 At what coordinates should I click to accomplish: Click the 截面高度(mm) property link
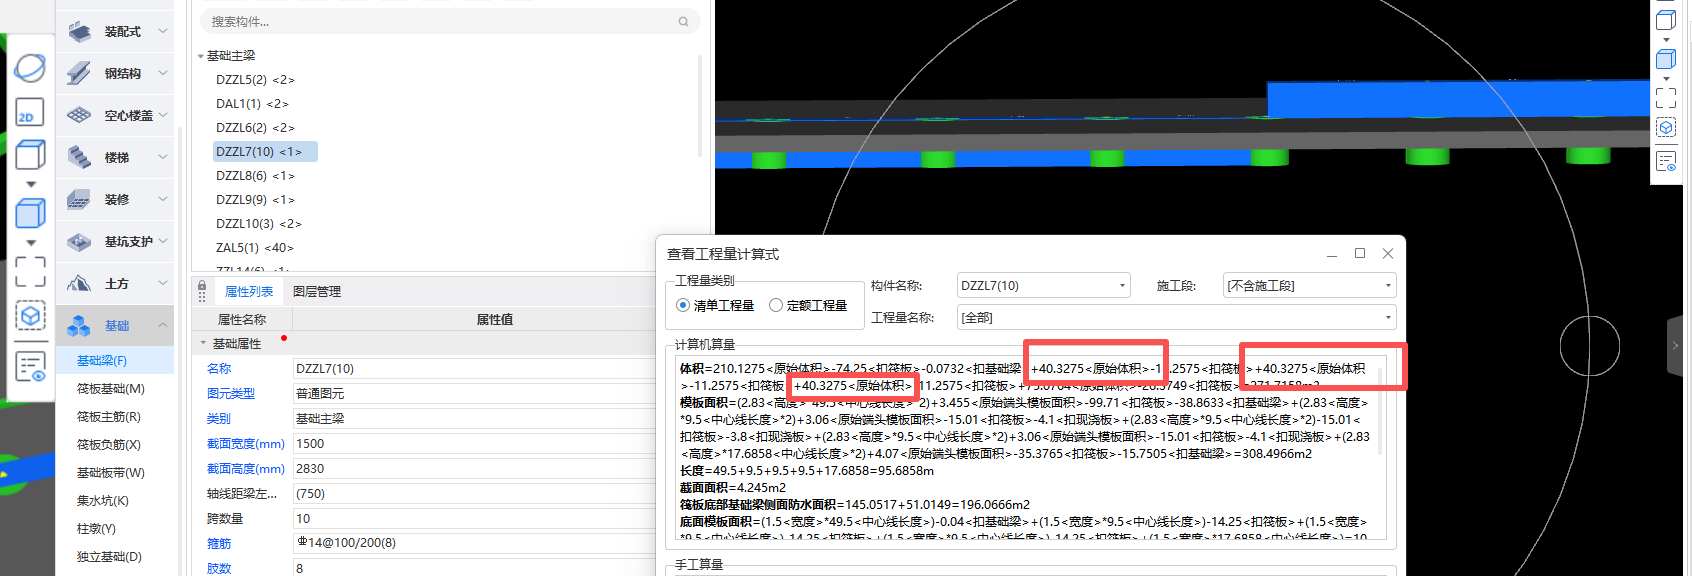[x=246, y=469]
